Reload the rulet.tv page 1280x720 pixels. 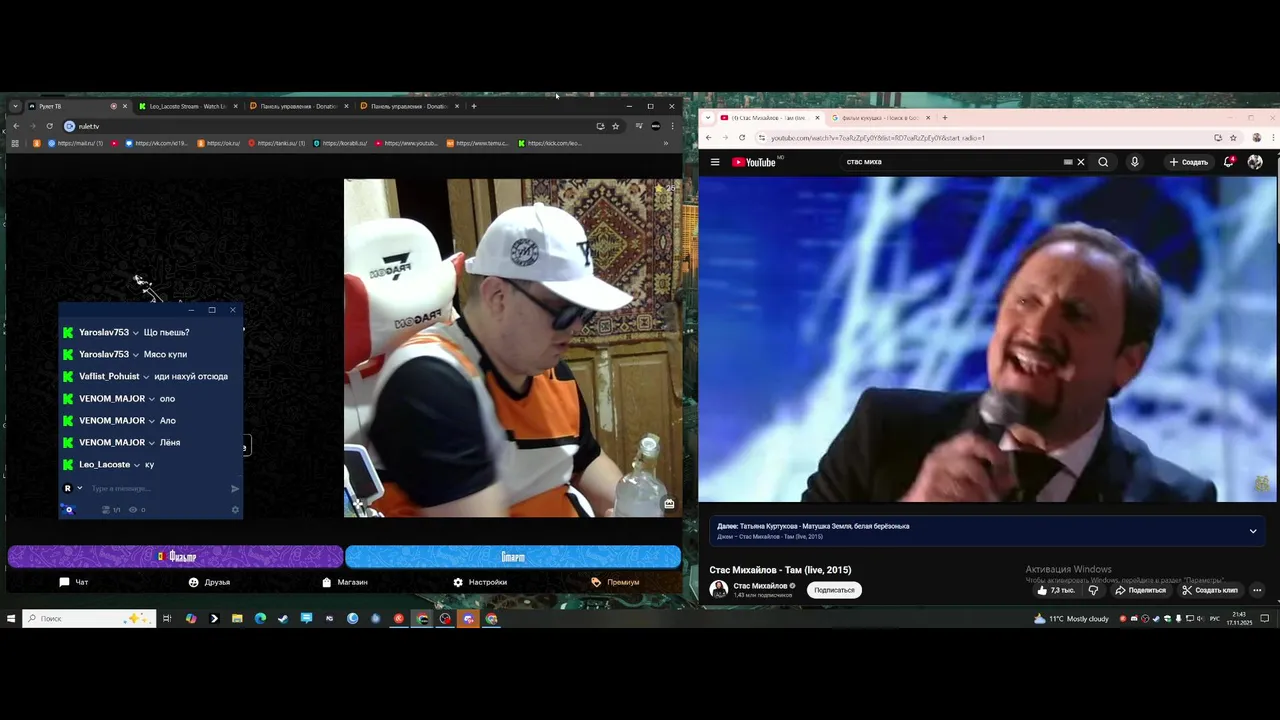[x=49, y=126]
